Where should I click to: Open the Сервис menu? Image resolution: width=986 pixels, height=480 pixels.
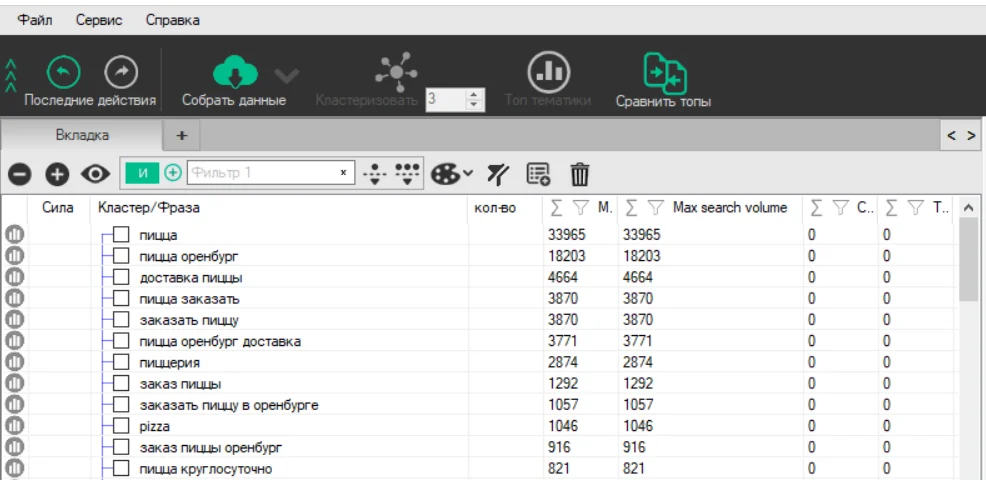(99, 20)
